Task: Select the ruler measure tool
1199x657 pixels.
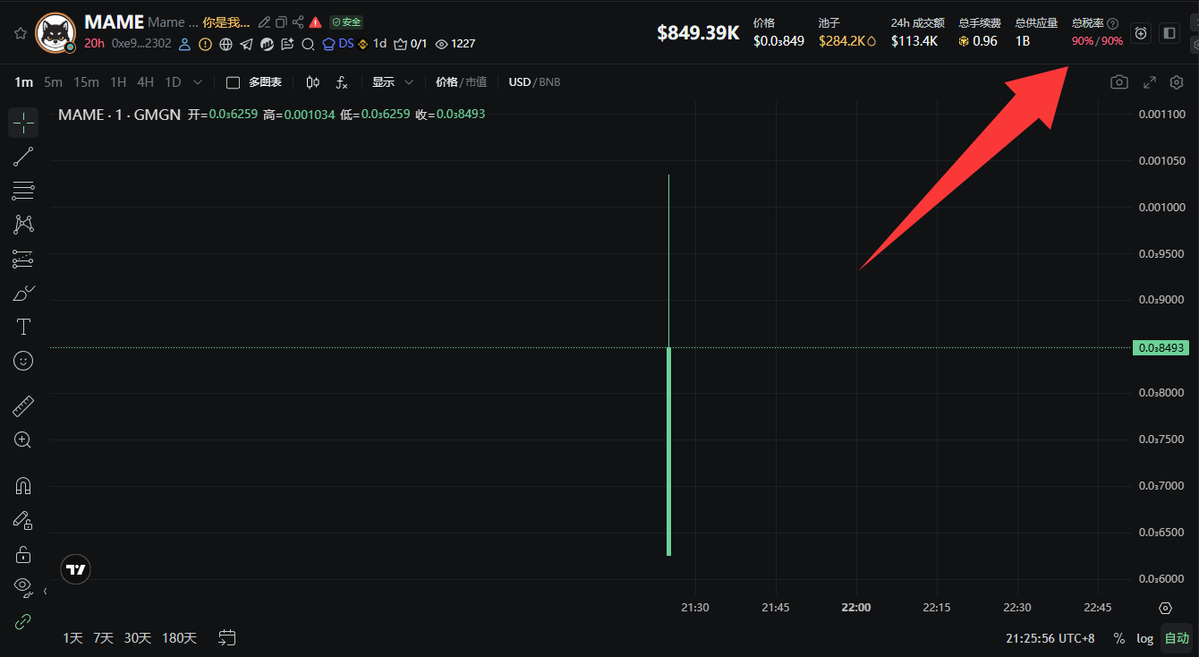Action: tap(24, 406)
